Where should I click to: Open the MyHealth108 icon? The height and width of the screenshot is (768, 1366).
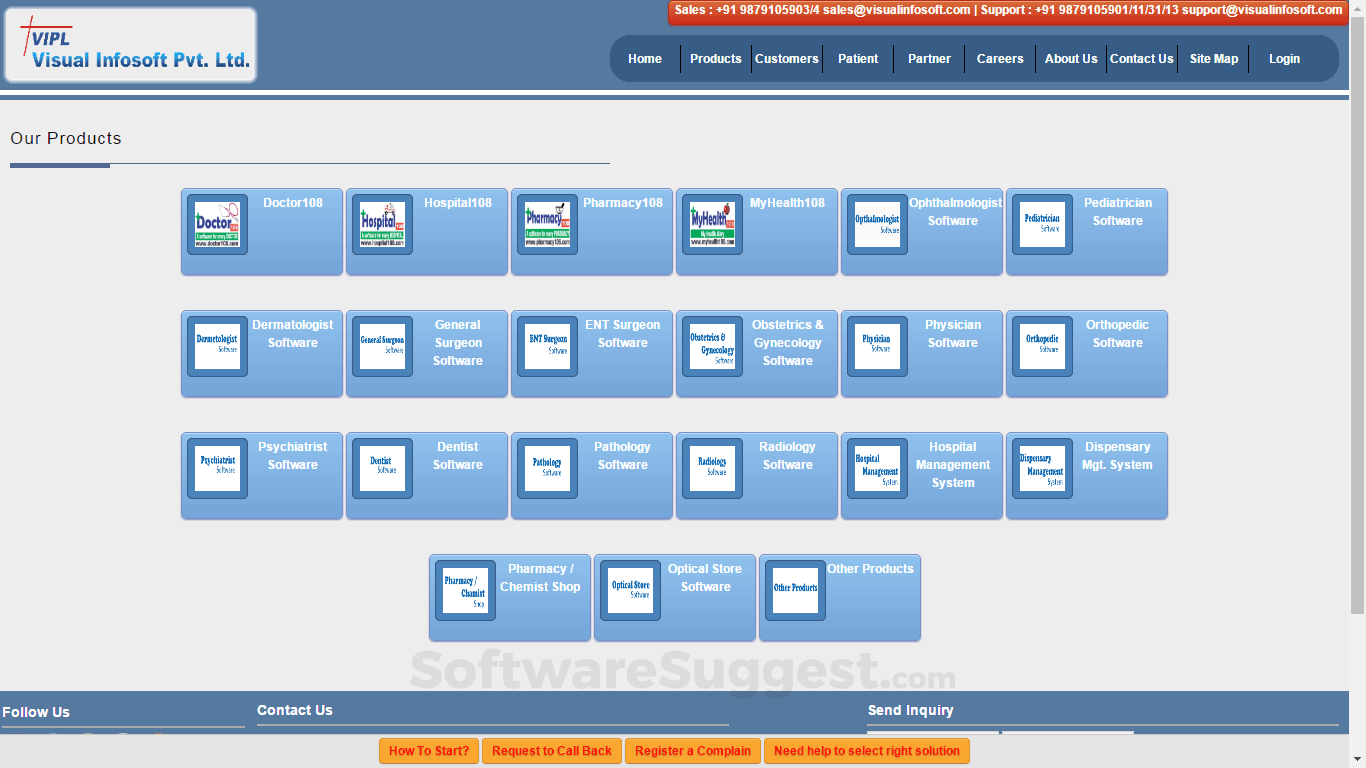711,224
